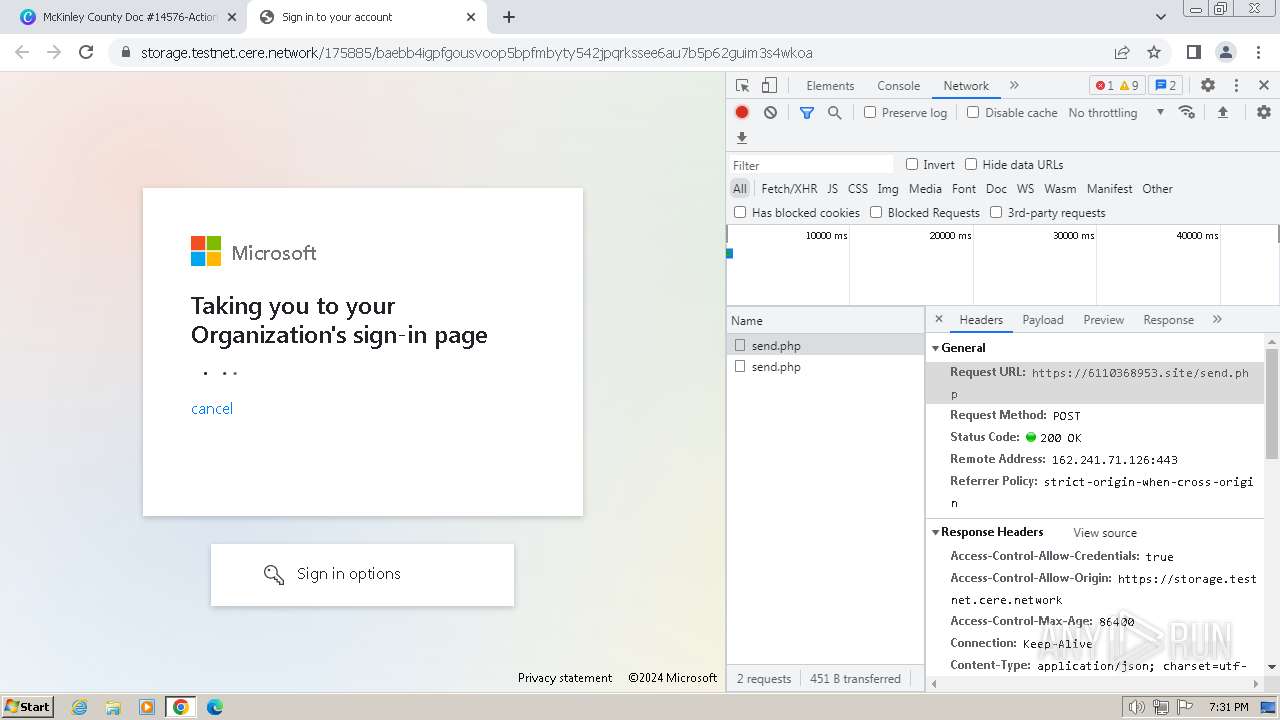Open Microsoft Edge from taskbar
The height and width of the screenshot is (720, 1280).
coord(214,707)
